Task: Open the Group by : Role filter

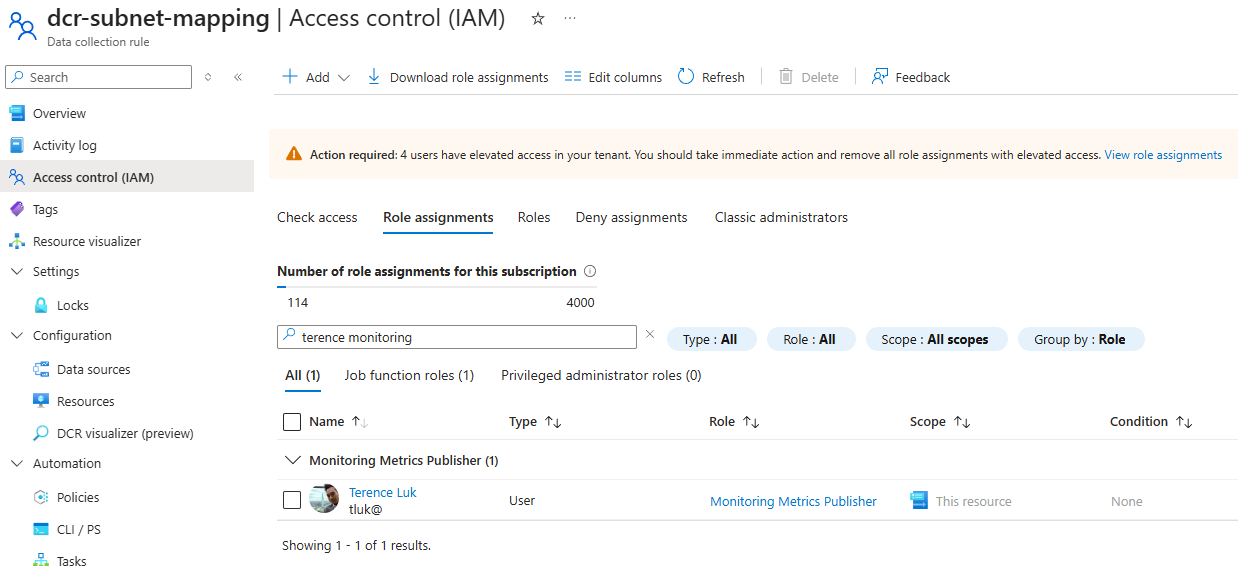Action: [x=1080, y=339]
